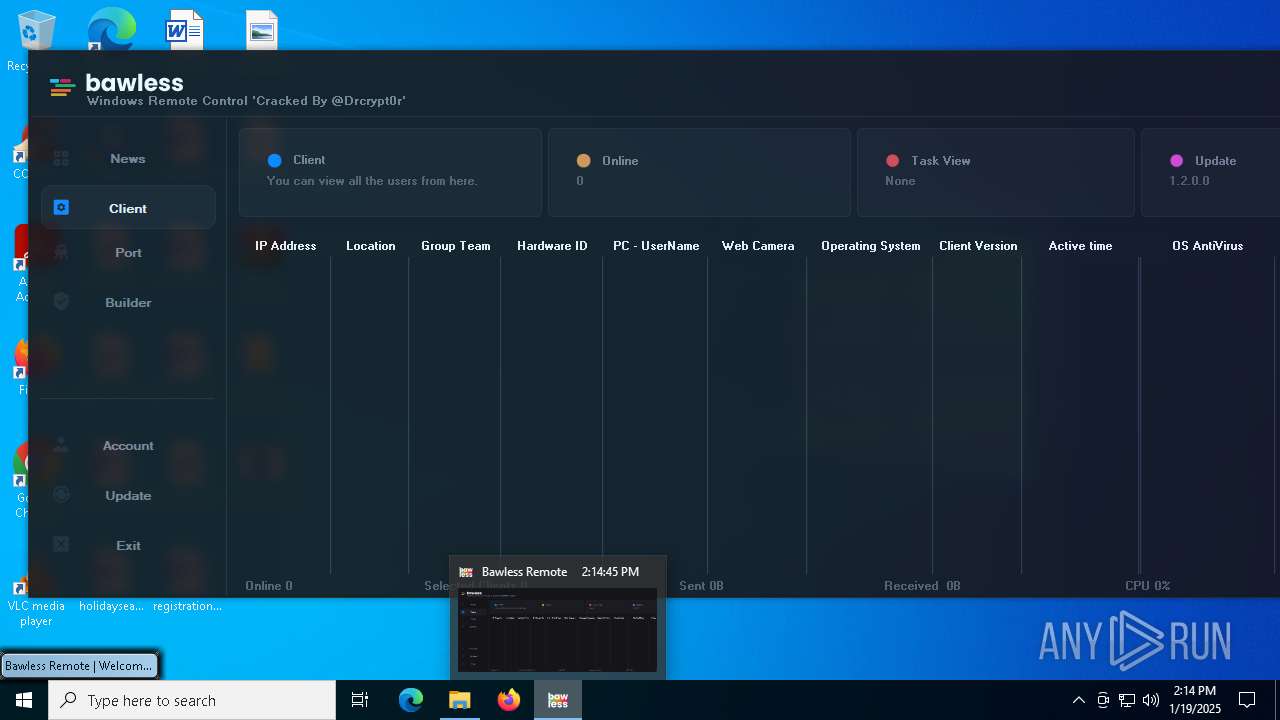Open the Online count card
This screenshot has height=720, width=1280.
coord(699,172)
